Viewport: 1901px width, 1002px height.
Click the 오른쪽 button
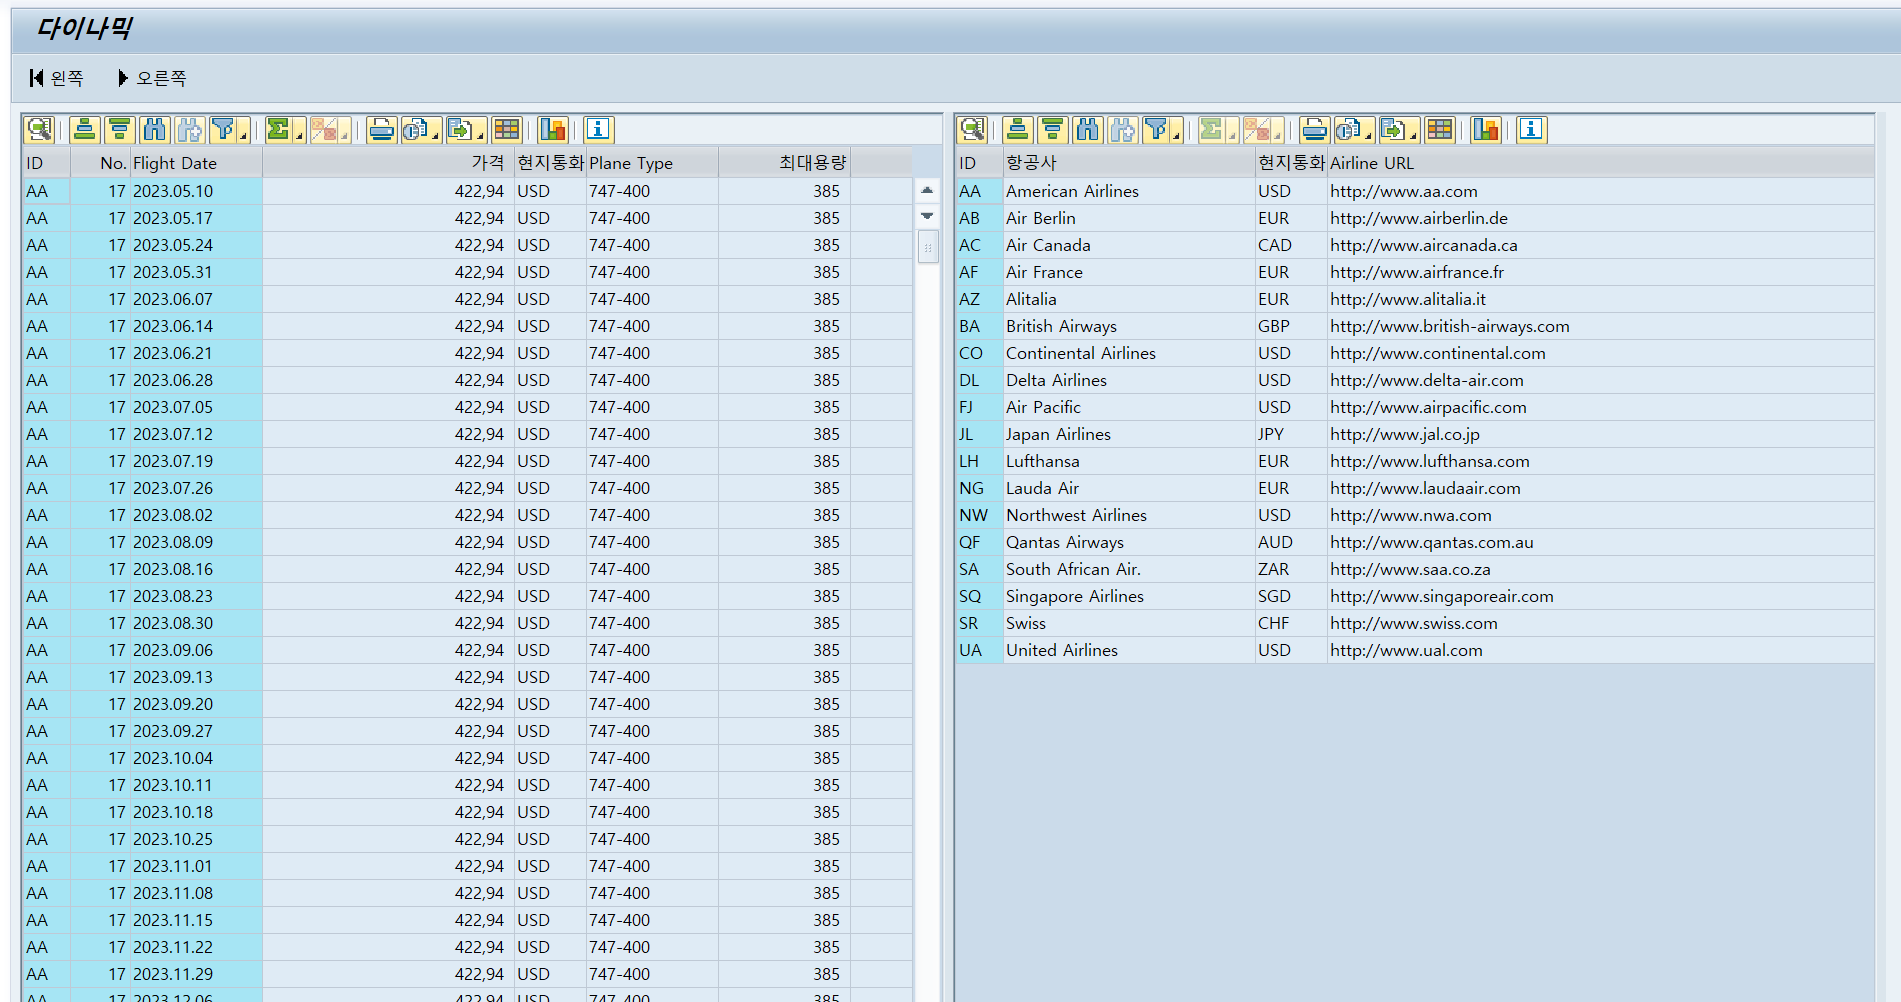(152, 78)
